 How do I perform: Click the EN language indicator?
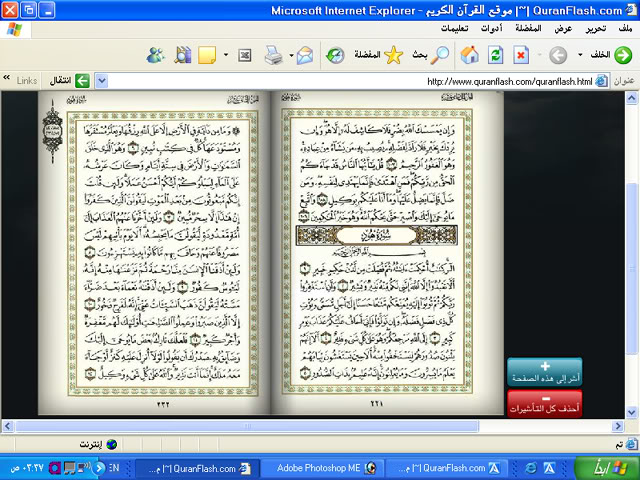[114, 468]
